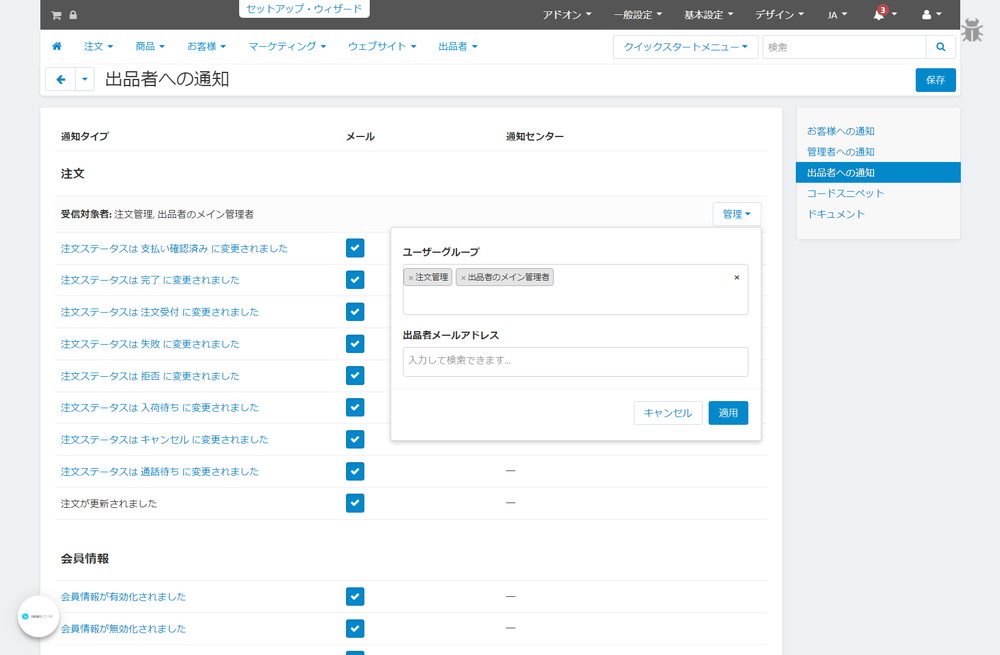Uncheck mail for 失敗 status

click(355, 344)
